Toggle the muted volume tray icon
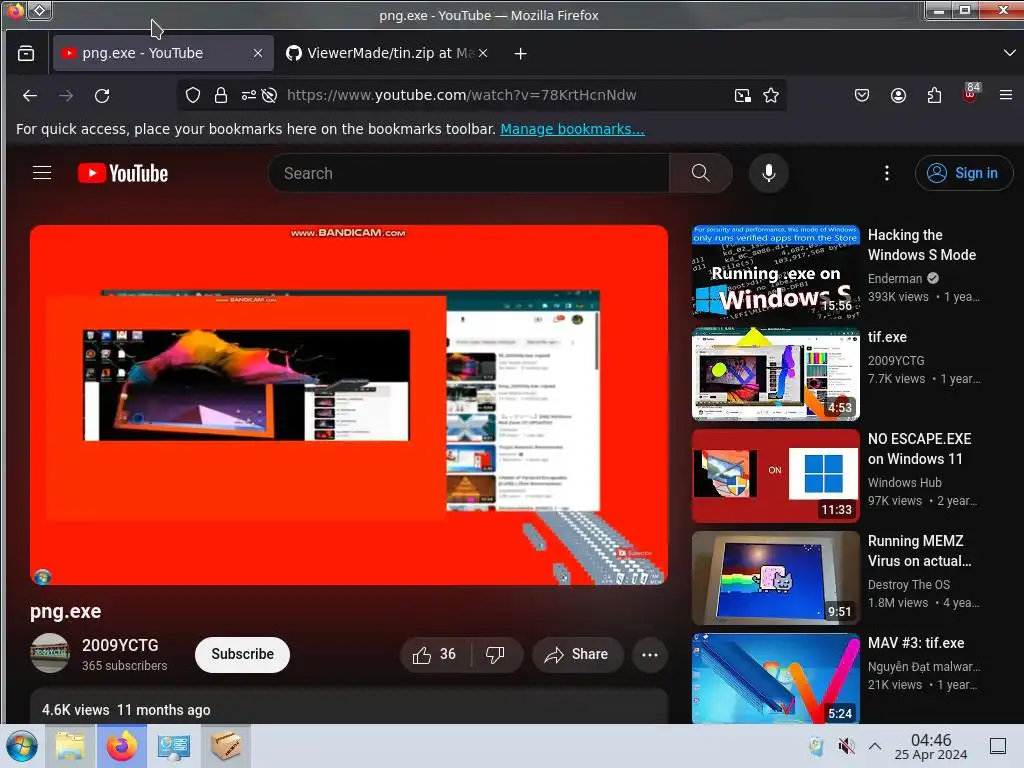1024x768 pixels. (x=846, y=746)
